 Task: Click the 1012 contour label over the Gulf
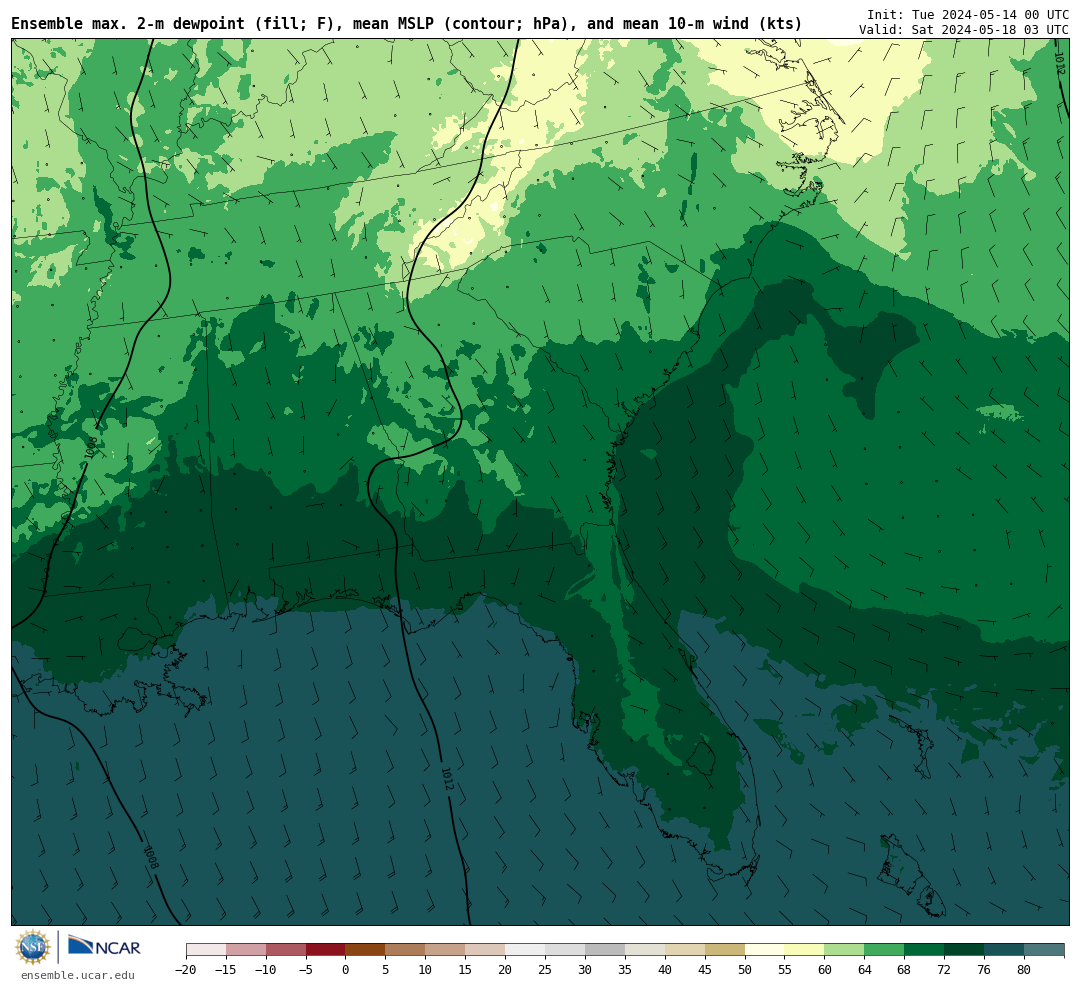pos(447,779)
